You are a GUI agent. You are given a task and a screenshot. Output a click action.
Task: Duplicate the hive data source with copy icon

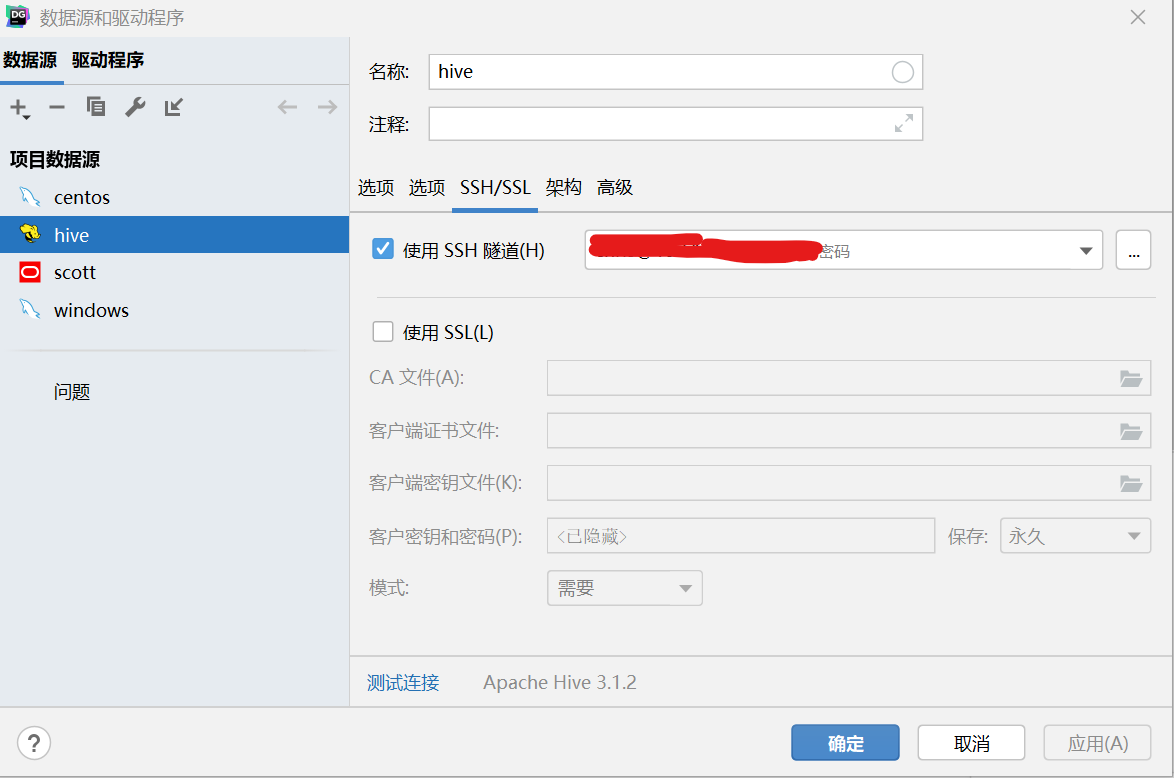point(95,107)
